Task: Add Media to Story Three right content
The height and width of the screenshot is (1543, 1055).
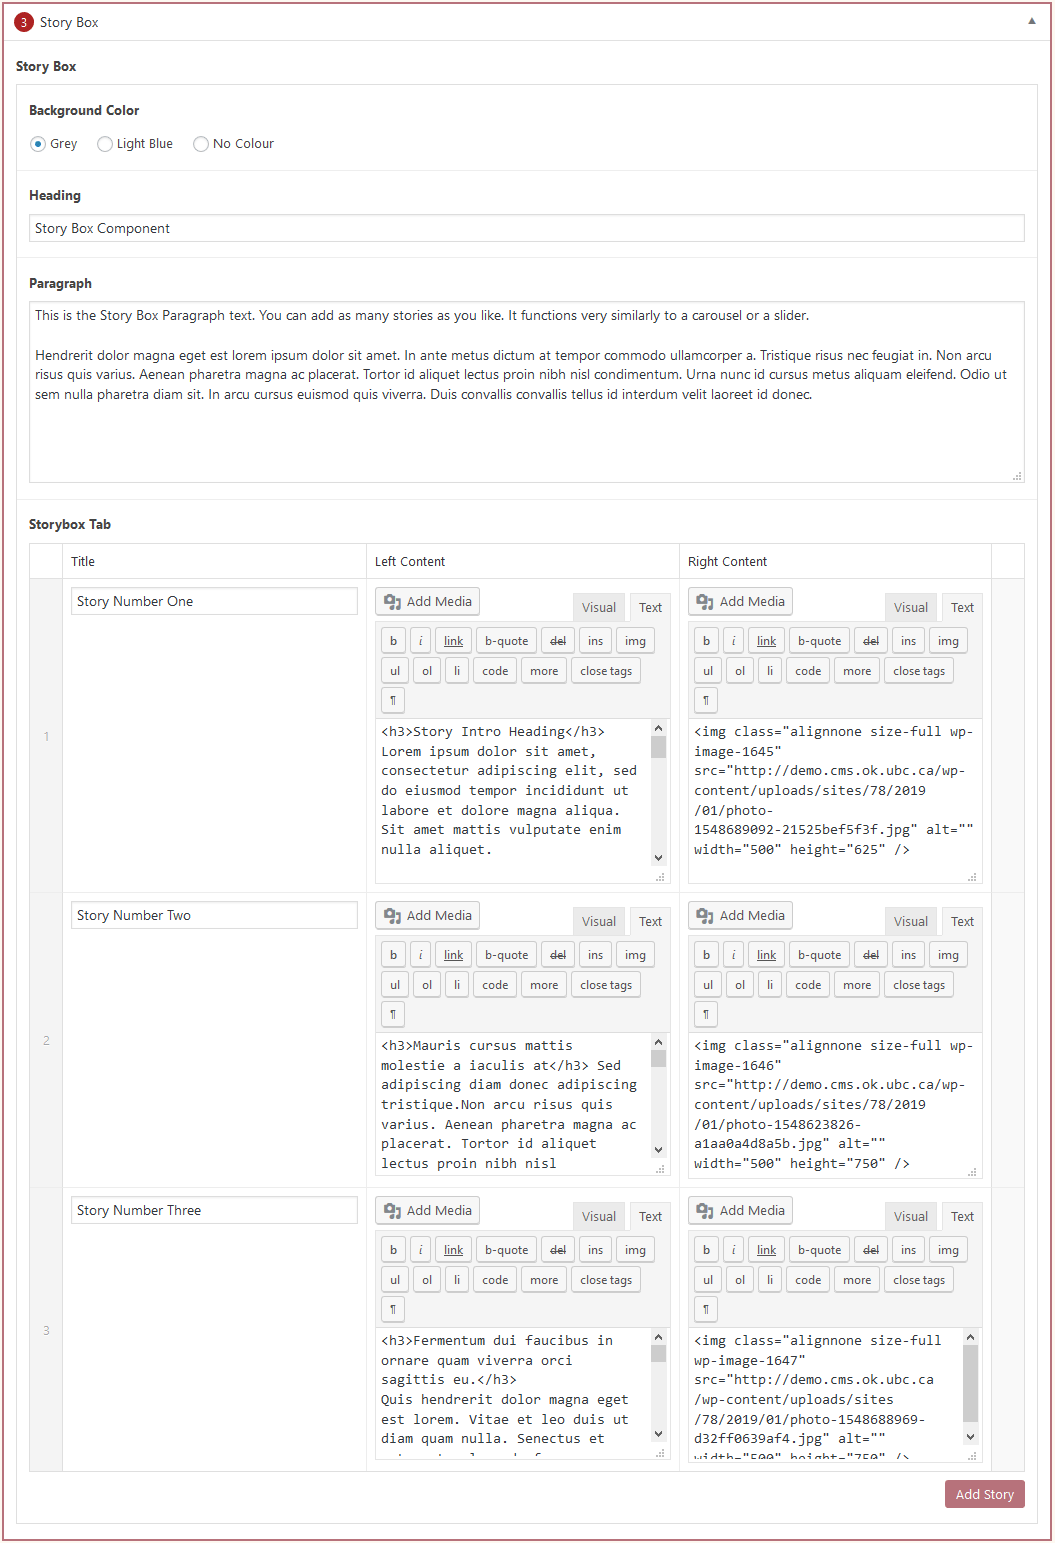Action: point(741,1210)
